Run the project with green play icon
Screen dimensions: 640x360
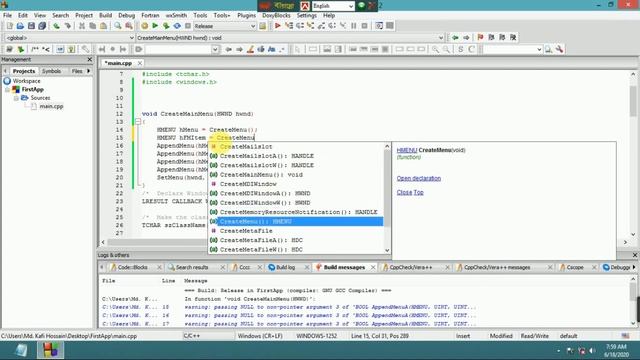(155, 26)
